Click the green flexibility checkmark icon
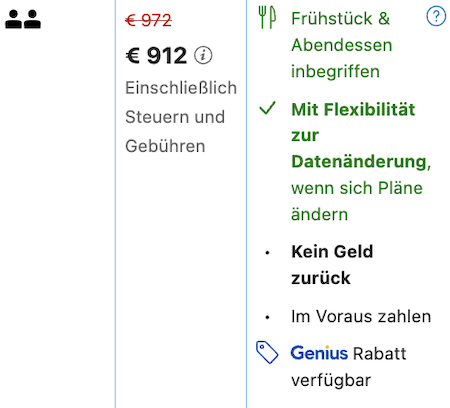Screen dimensions: 450x408 click(x=267, y=108)
